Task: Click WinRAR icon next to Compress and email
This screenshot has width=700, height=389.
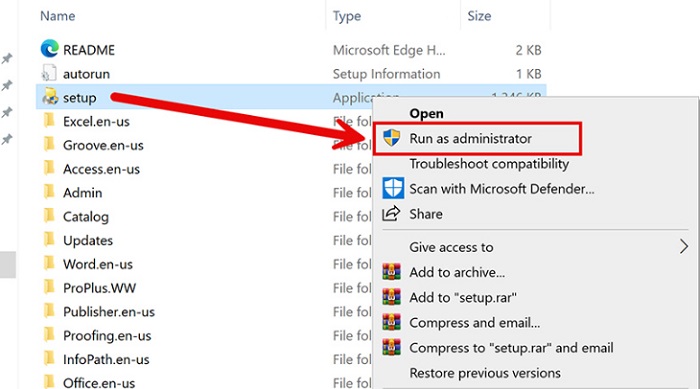Action: coord(392,322)
